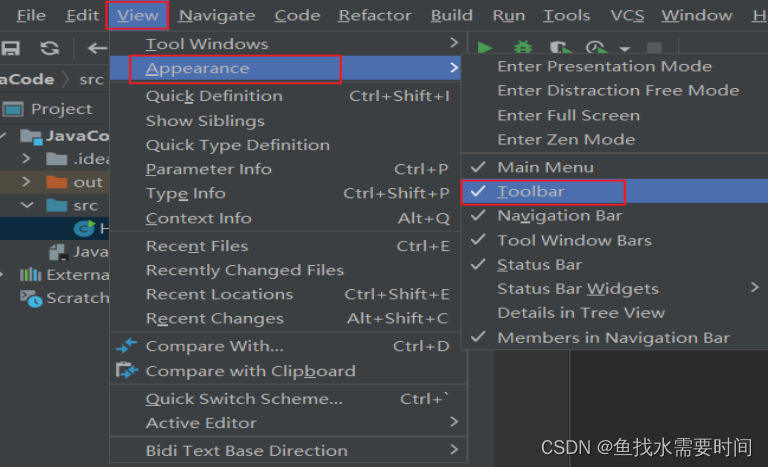768x467 pixels.
Task: Click the Synchronize refresh toolbar icon
Action: [x=49, y=48]
